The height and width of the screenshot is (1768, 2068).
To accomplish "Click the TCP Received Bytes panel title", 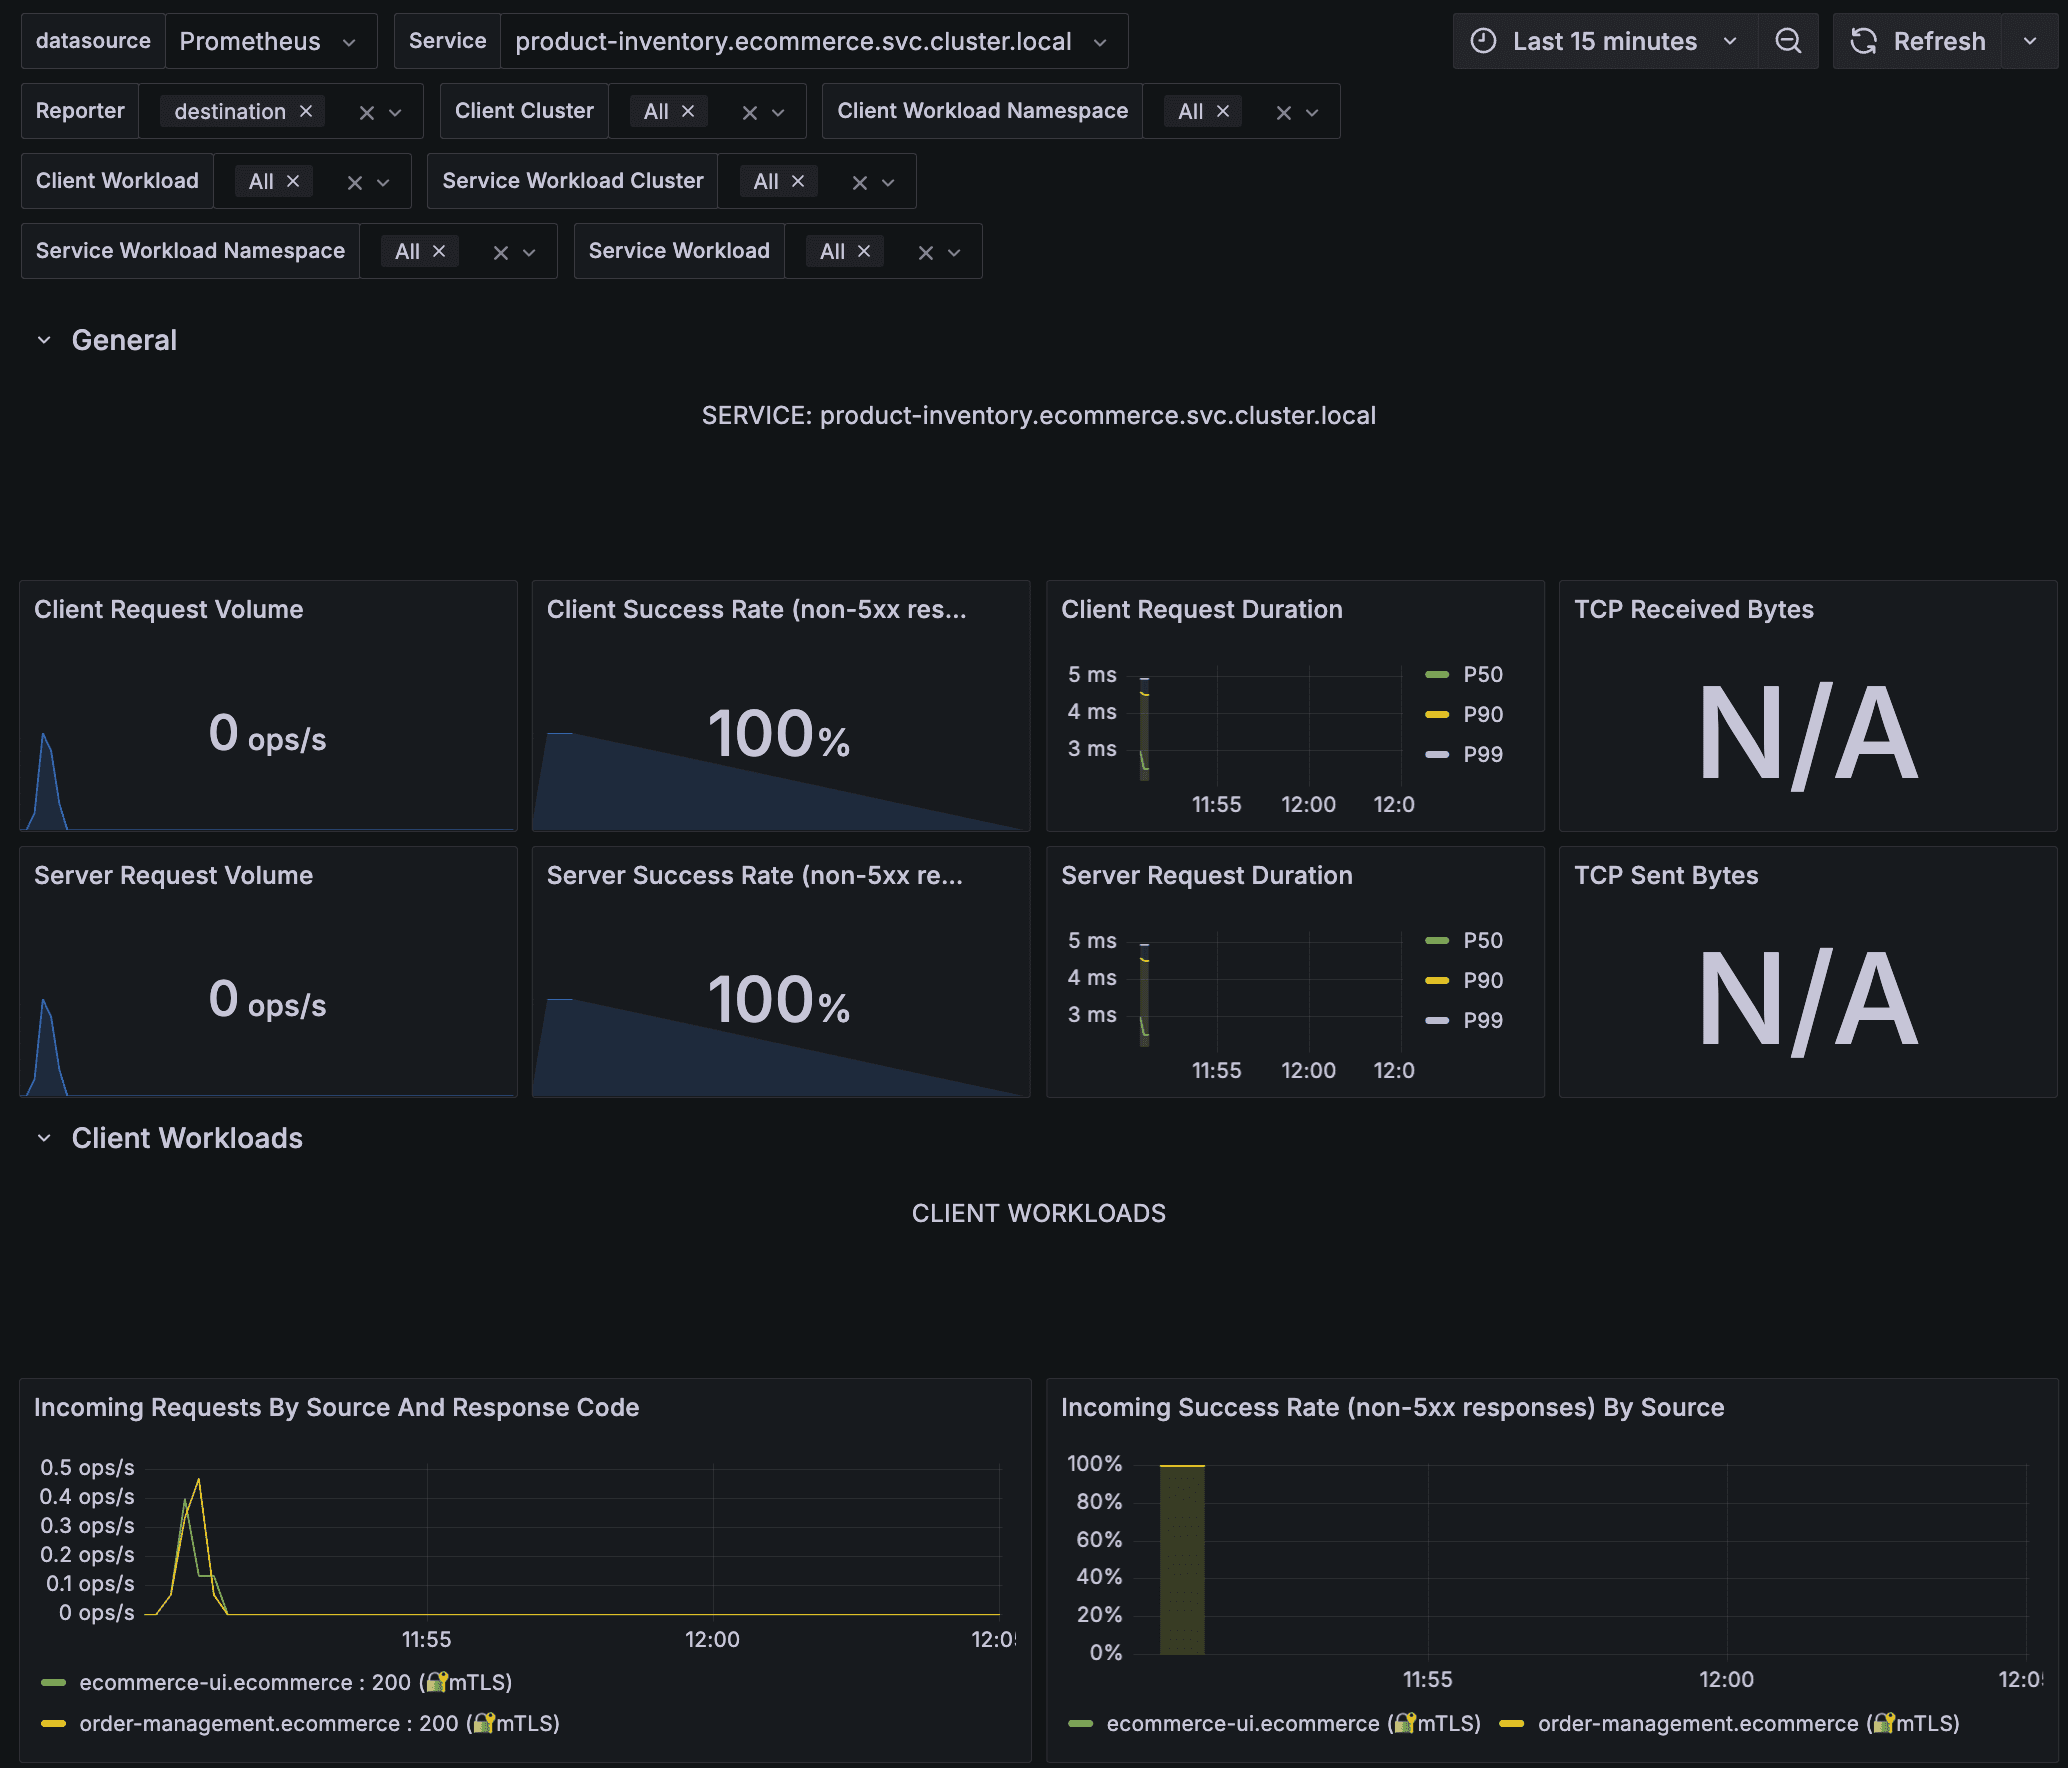I will [1694, 609].
